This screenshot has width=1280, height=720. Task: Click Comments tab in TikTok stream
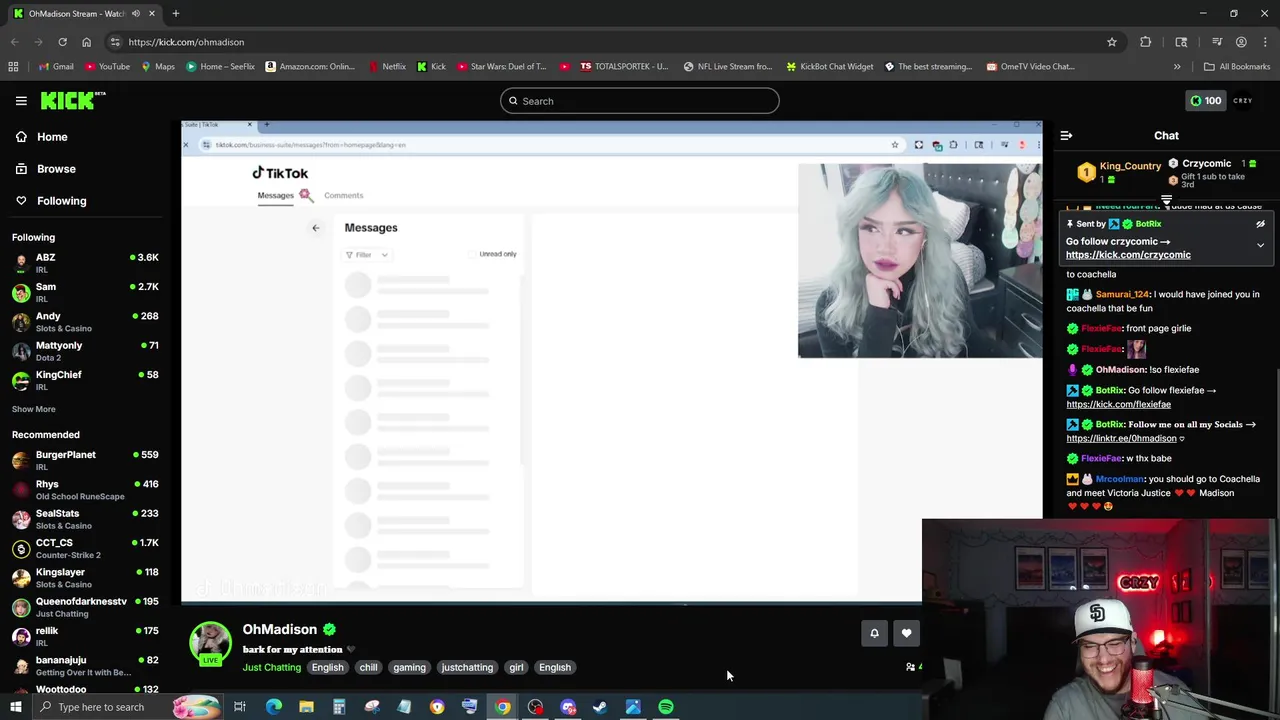coord(343,196)
